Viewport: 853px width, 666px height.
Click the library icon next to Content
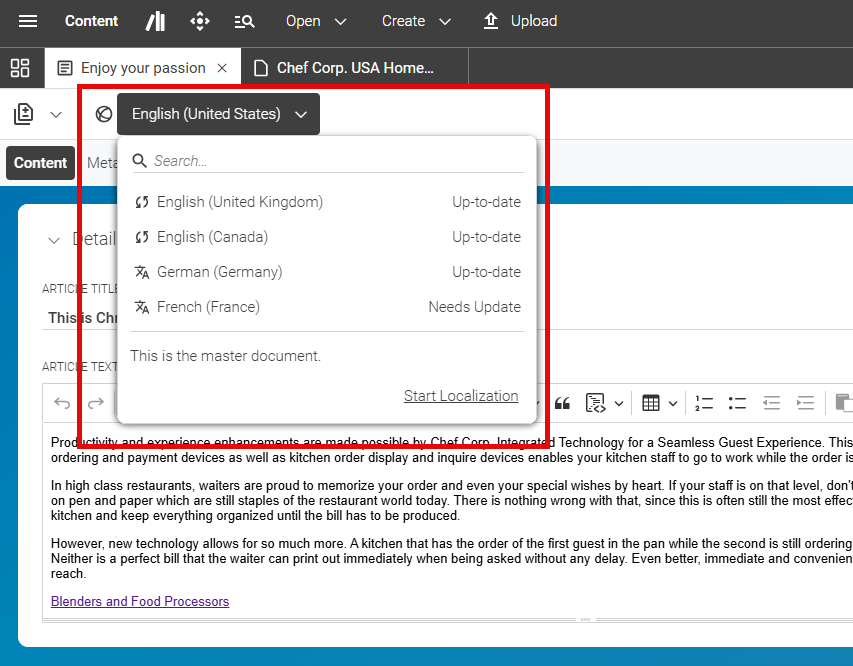[x=155, y=21]
